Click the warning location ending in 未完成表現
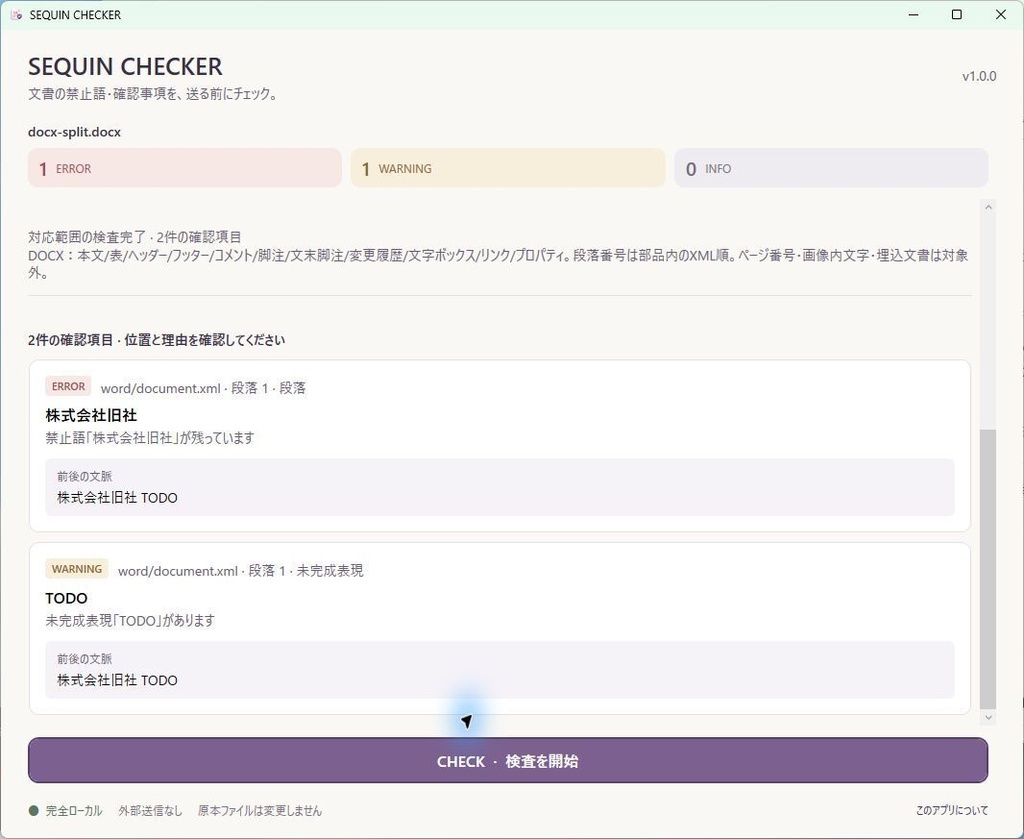The width and height of the screenshot is (1024, 839). (x=240, y=571)
